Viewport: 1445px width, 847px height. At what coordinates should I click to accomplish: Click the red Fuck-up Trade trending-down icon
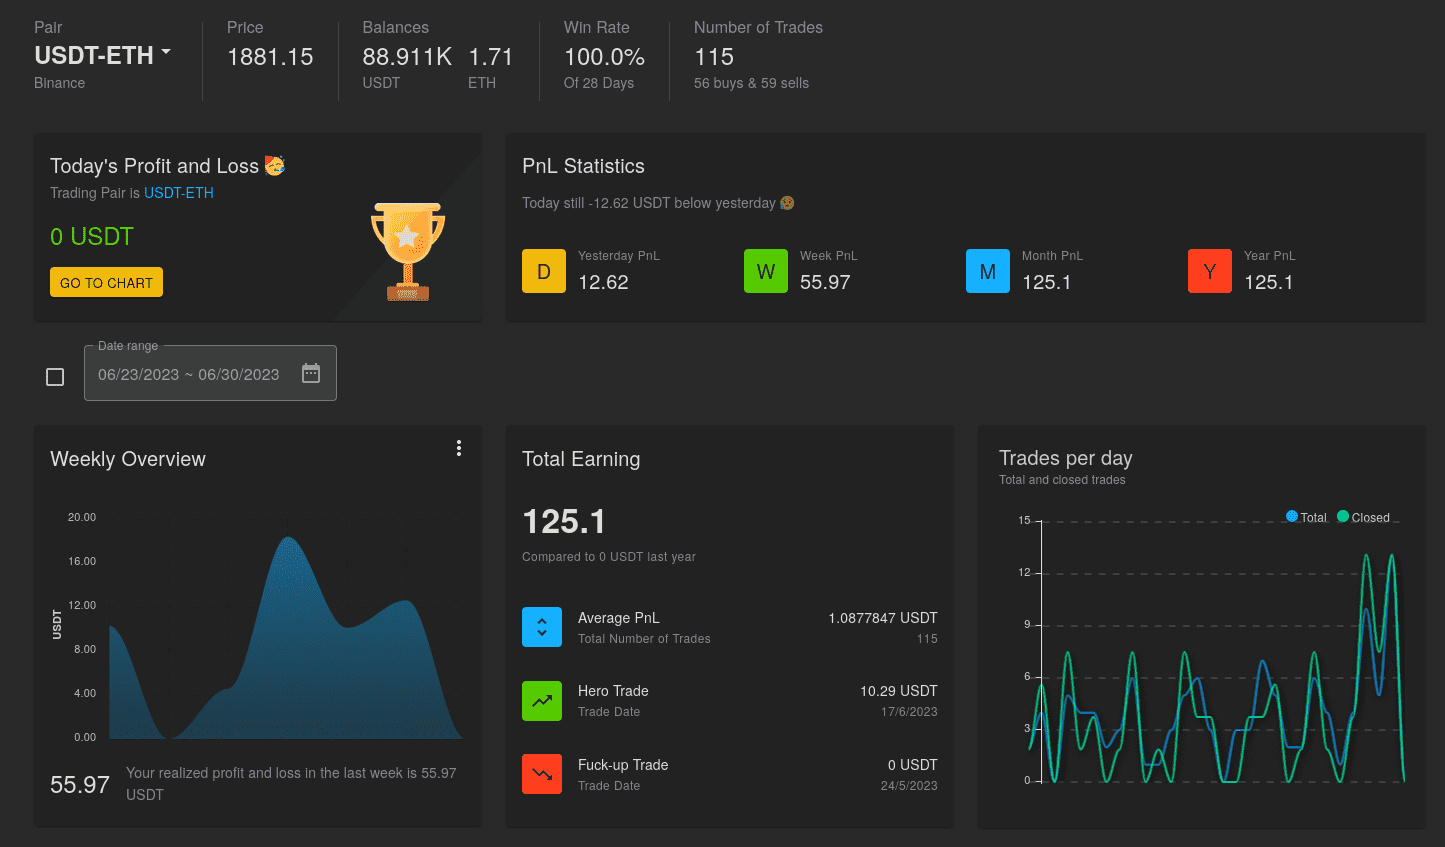point(542,774)
